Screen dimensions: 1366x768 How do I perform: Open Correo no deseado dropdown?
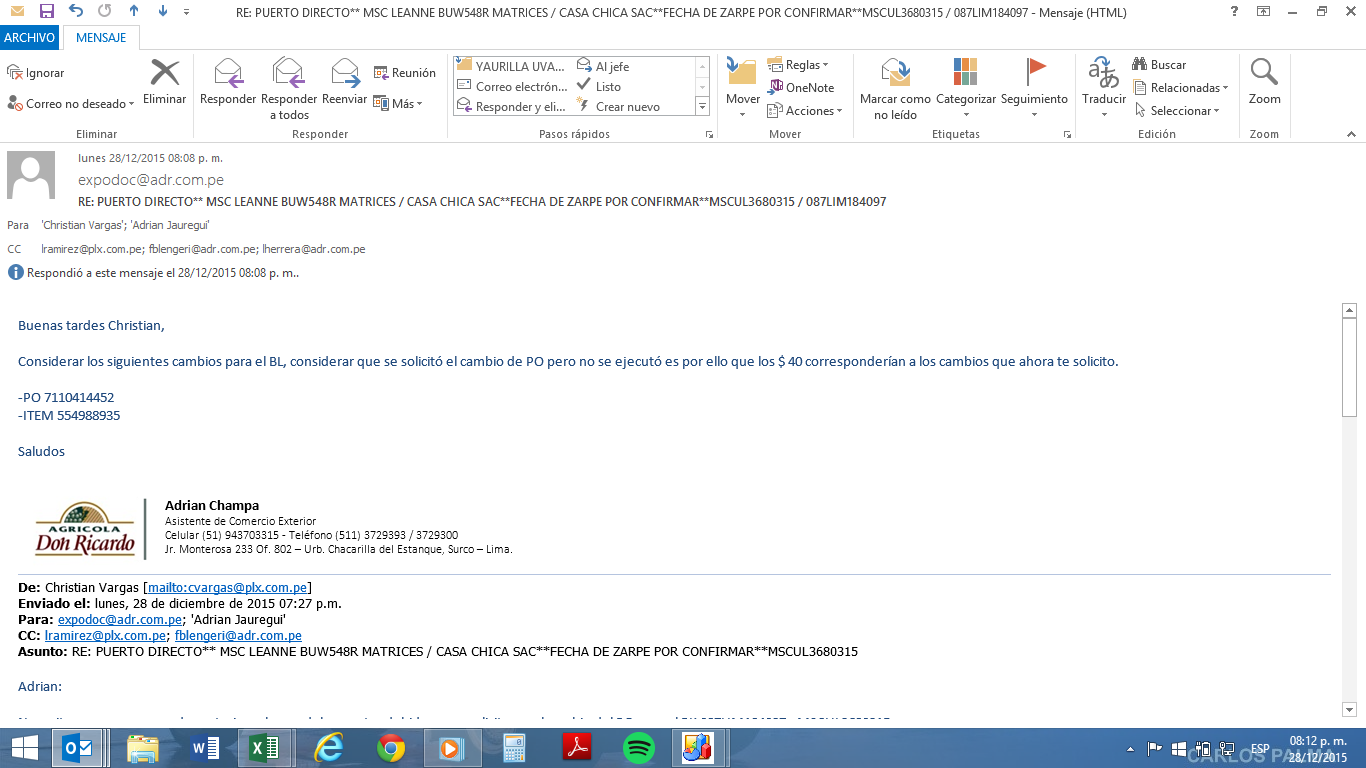(72, 104)
